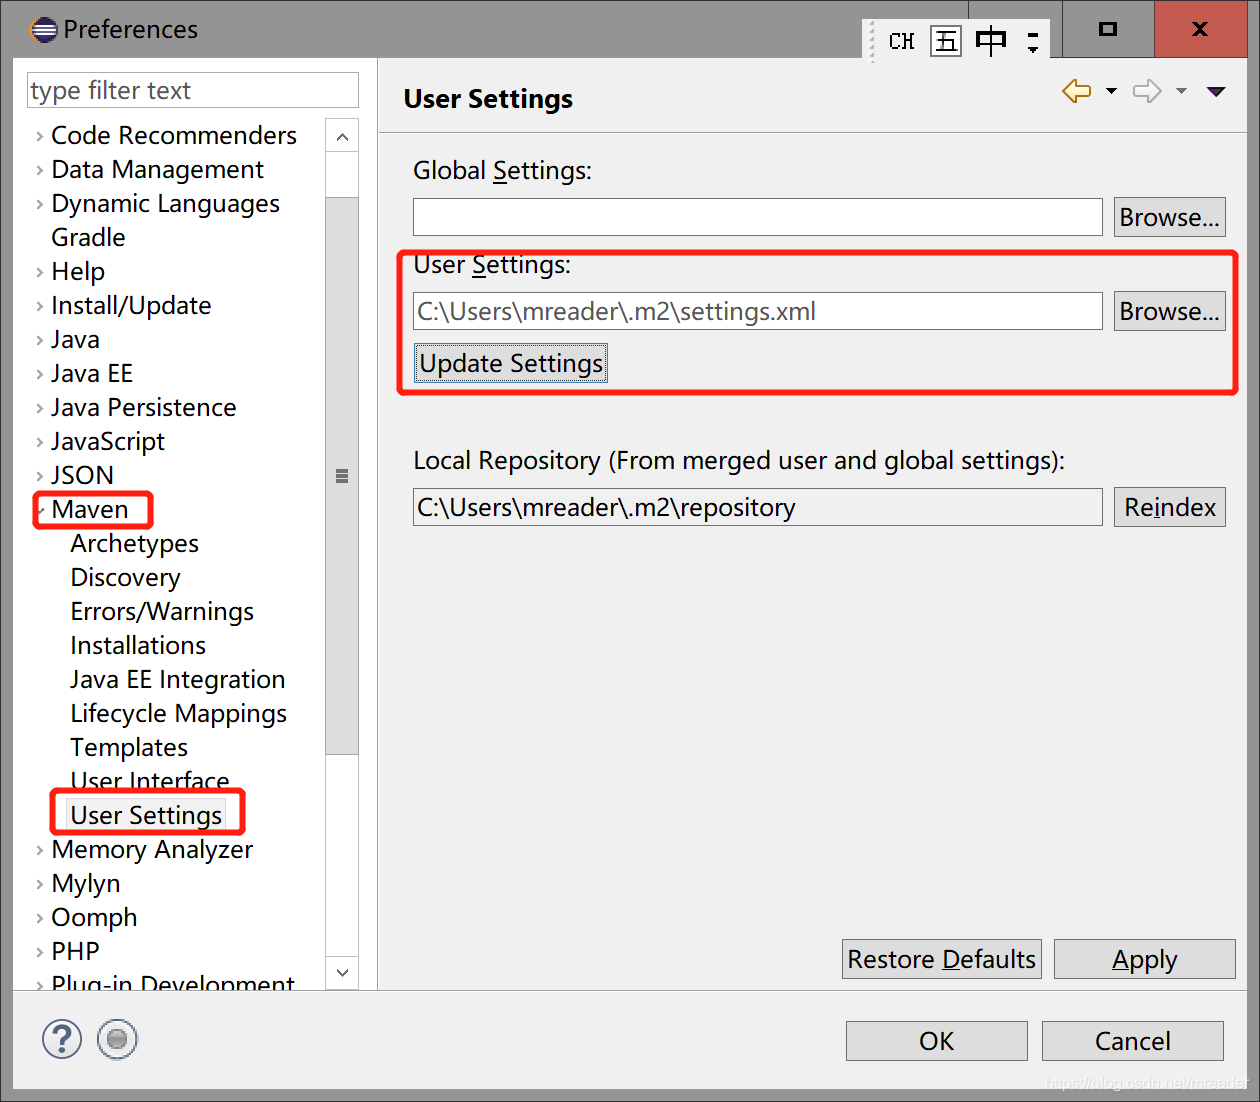
Task: Open Maven Installations page
Action: 138,645
